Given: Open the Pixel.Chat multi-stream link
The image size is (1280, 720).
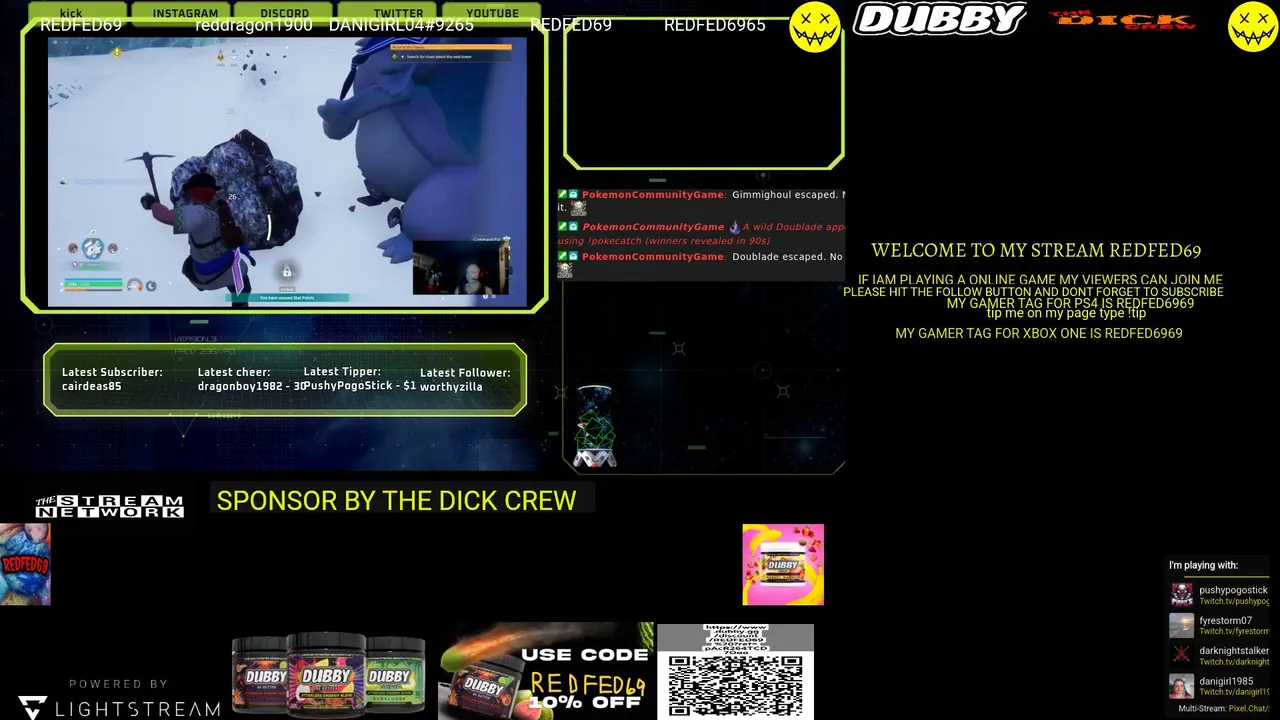Looking at the screenshot, I should click(1249, 709).
